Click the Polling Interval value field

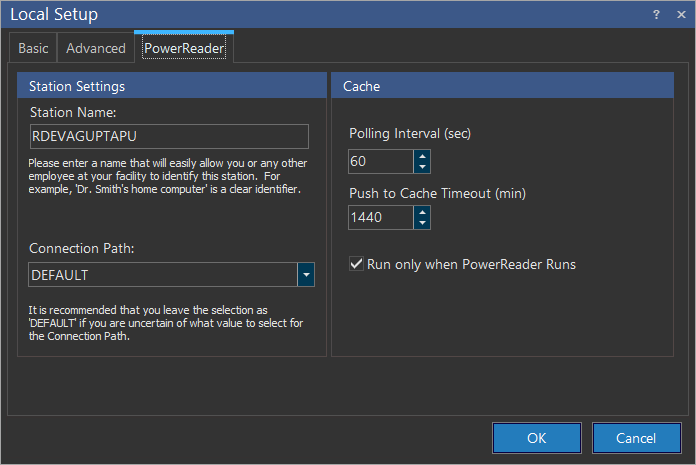click(380, 161)
